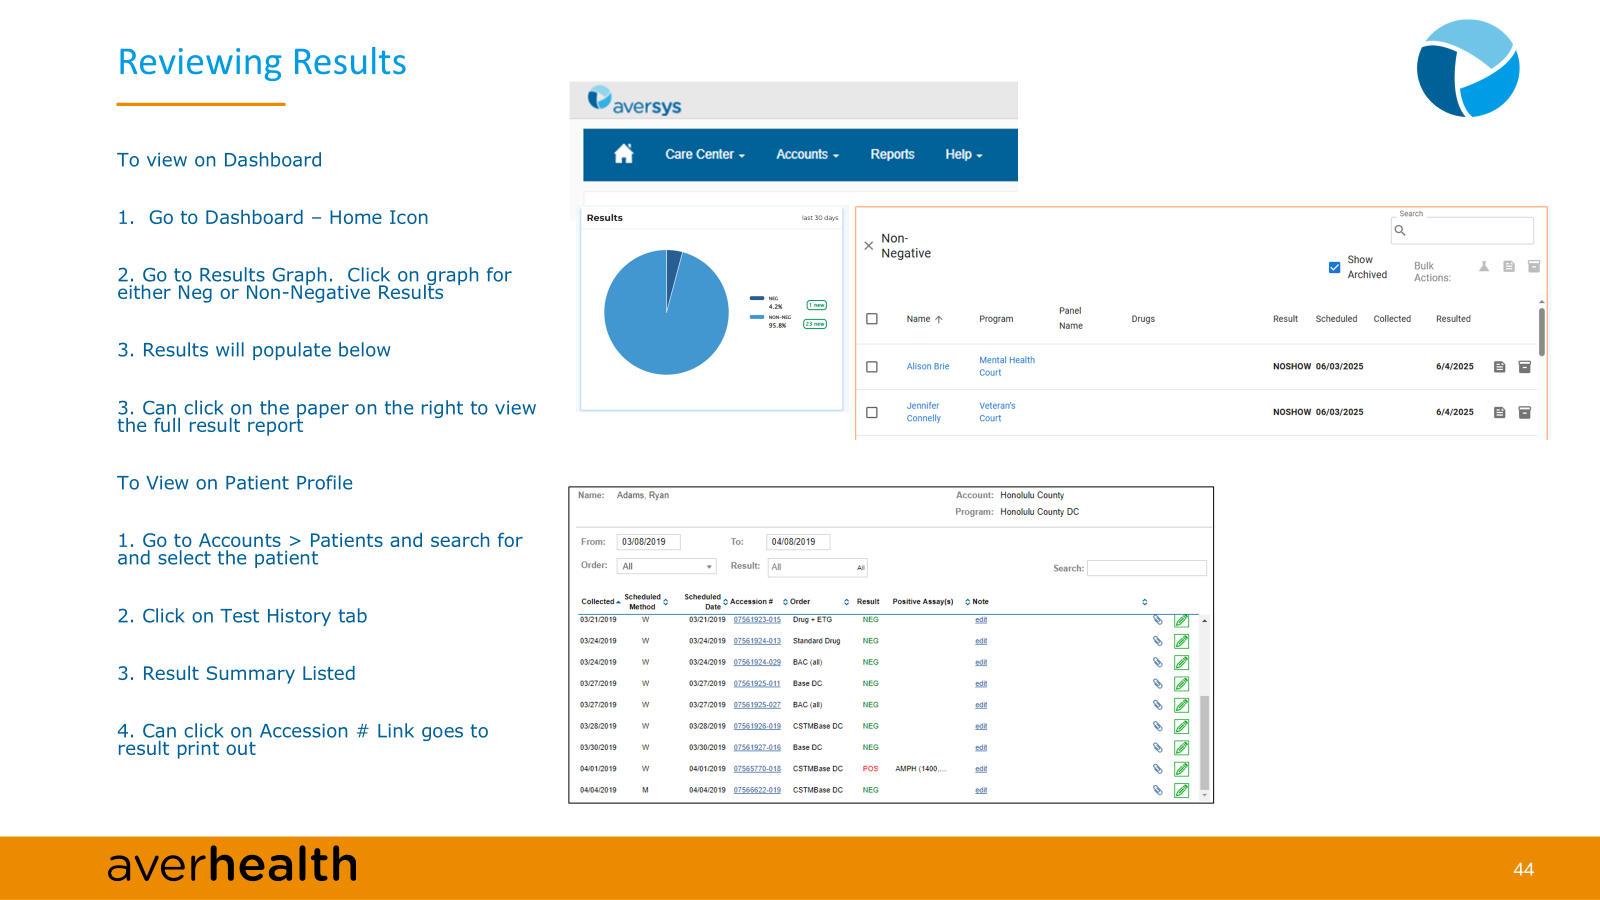1600x900 pixels.
Task: Click the edit note link for accession 07561923-015
Action: pos(981,620)
